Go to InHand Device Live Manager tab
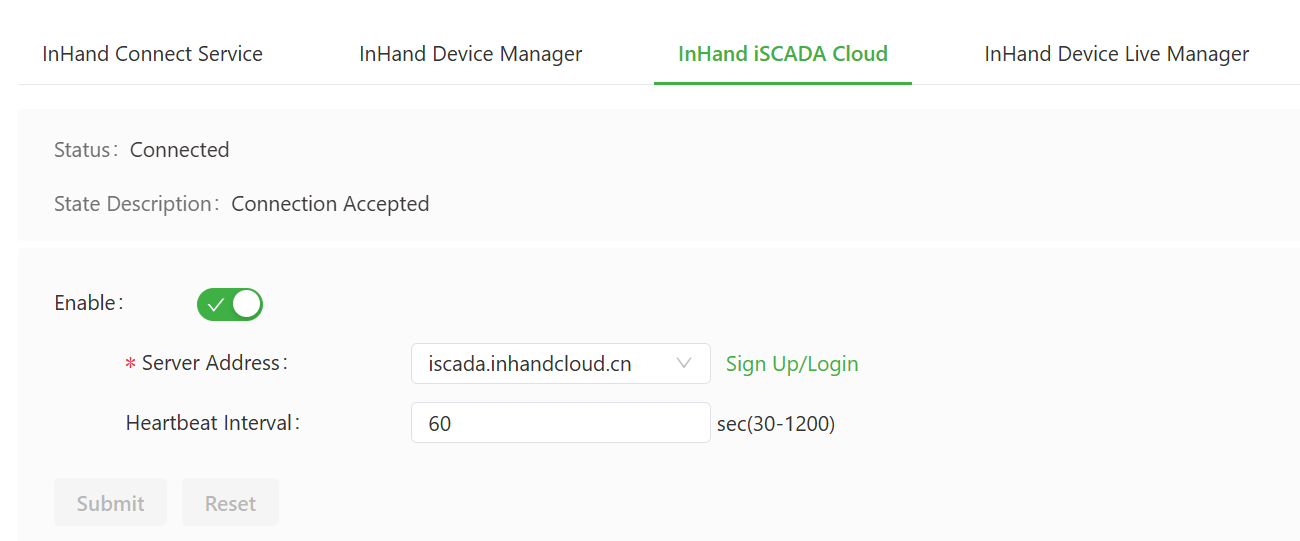 (1116, 54)
